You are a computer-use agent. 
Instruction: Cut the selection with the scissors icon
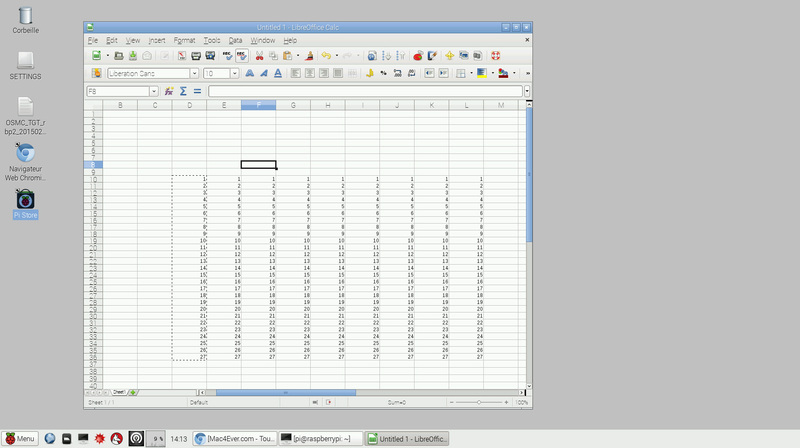coord(259,56)
